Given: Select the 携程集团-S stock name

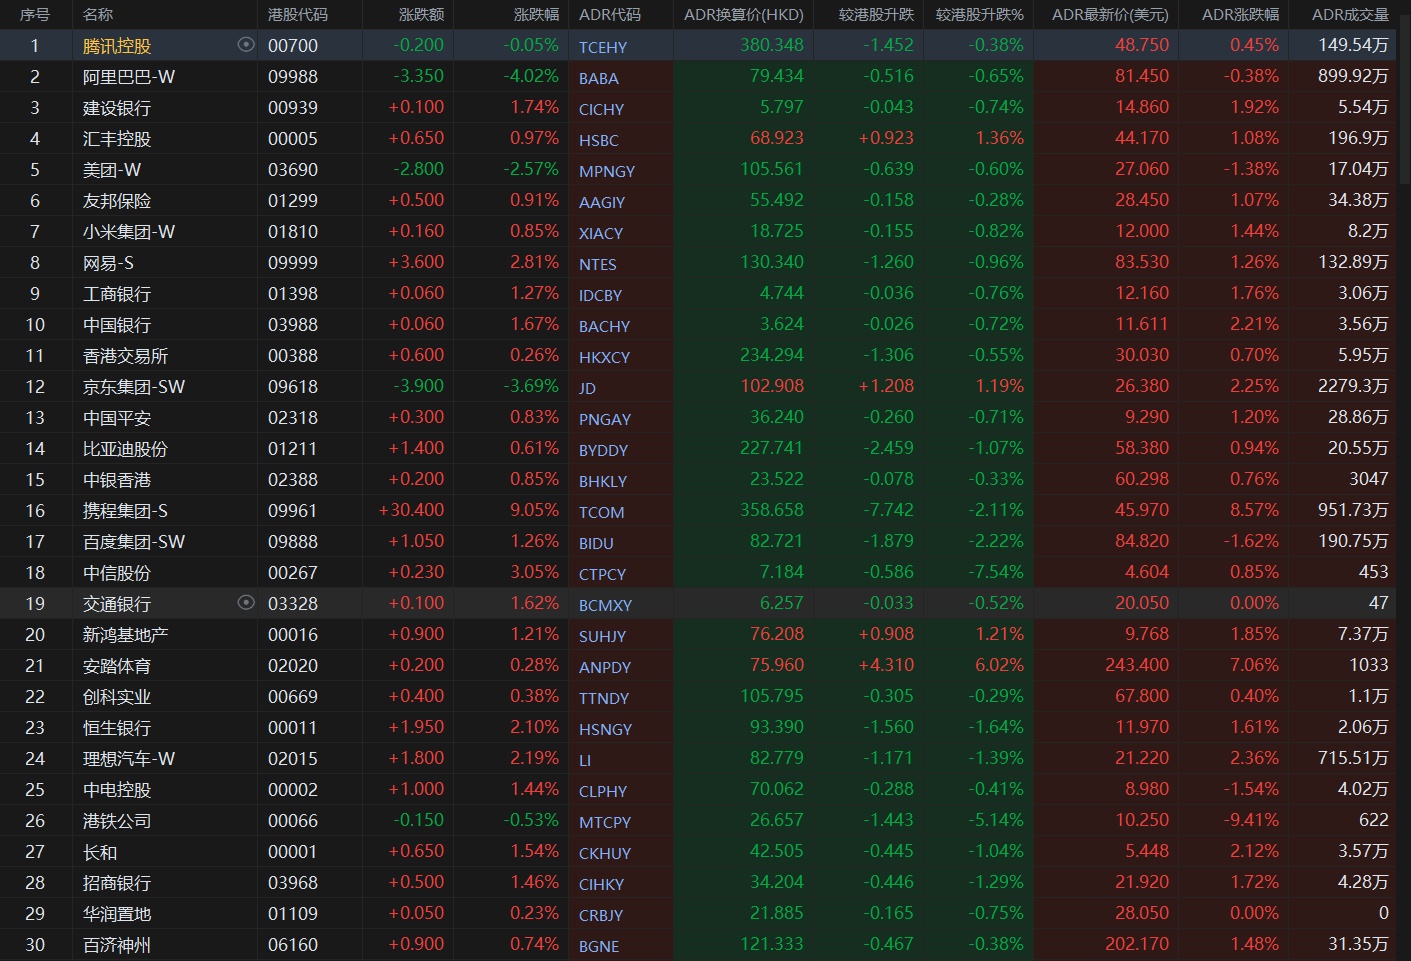Looking at the screenshot, I should pyautogui.click(x=125, y=511).
